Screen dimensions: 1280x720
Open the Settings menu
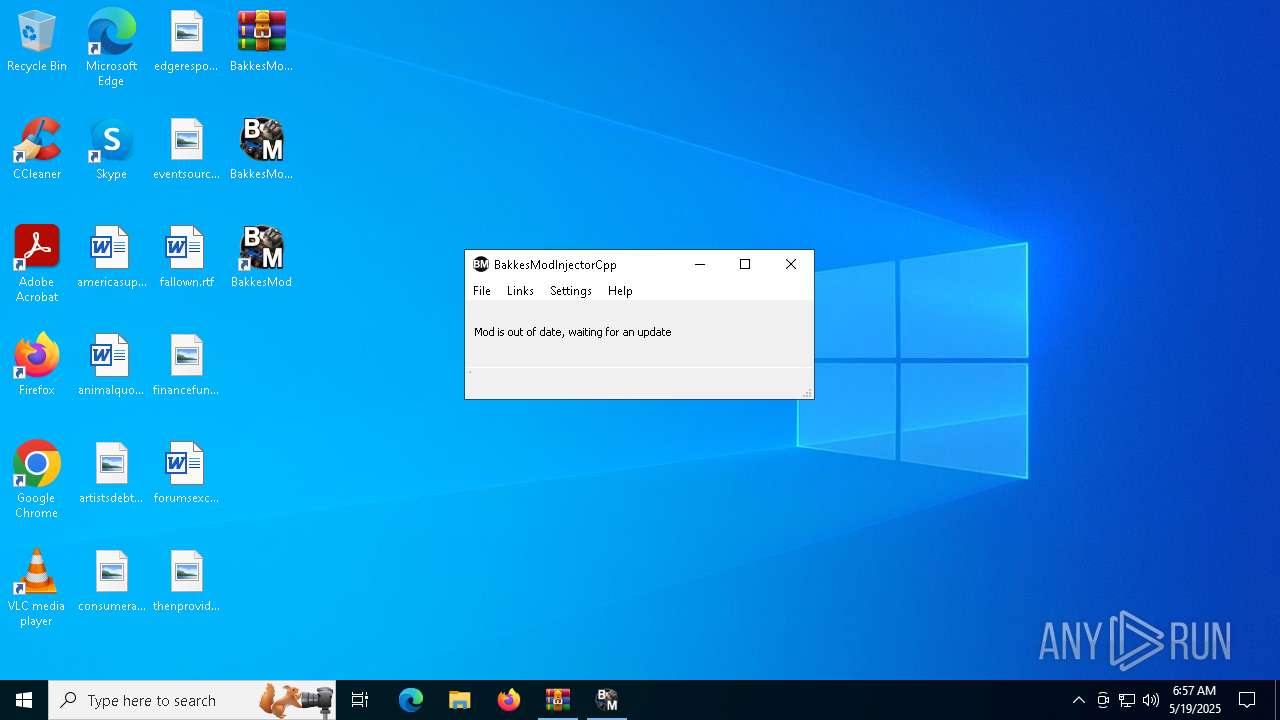tap(571, 291)
